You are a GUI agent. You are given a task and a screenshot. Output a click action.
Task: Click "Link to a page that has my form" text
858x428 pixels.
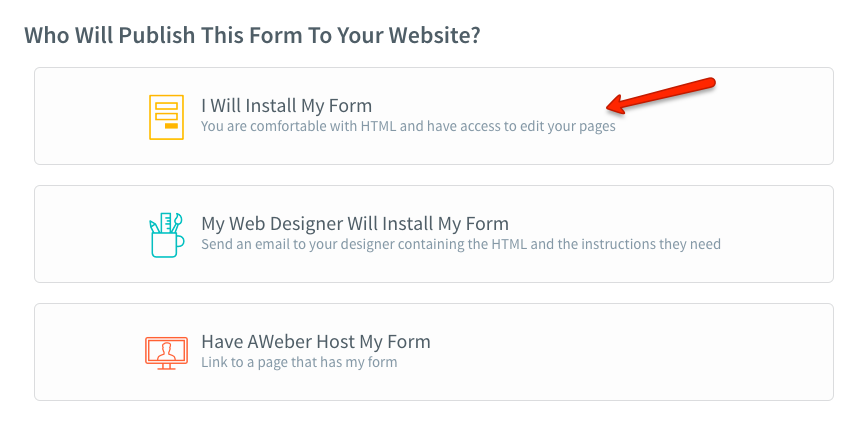click(299, 362)
